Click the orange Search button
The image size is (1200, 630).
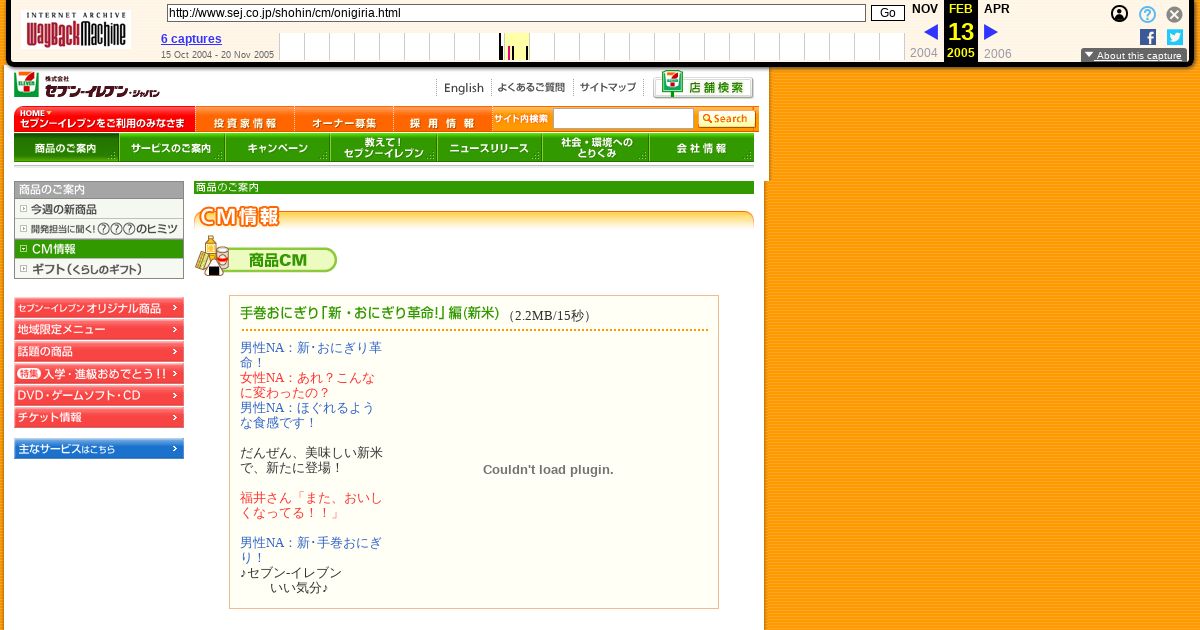point(726,119)
